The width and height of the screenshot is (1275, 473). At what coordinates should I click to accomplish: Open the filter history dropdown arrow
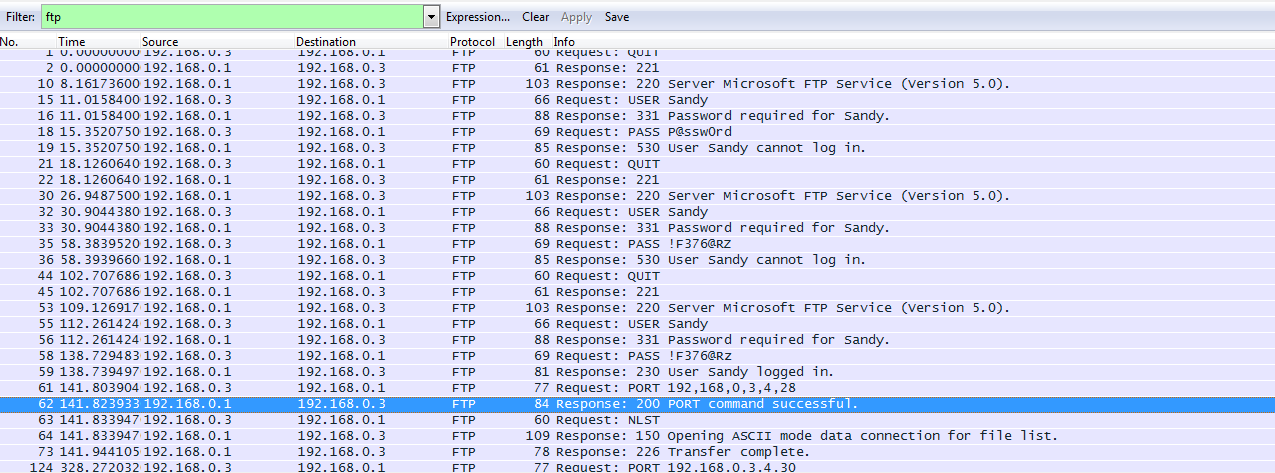[431, 17]
